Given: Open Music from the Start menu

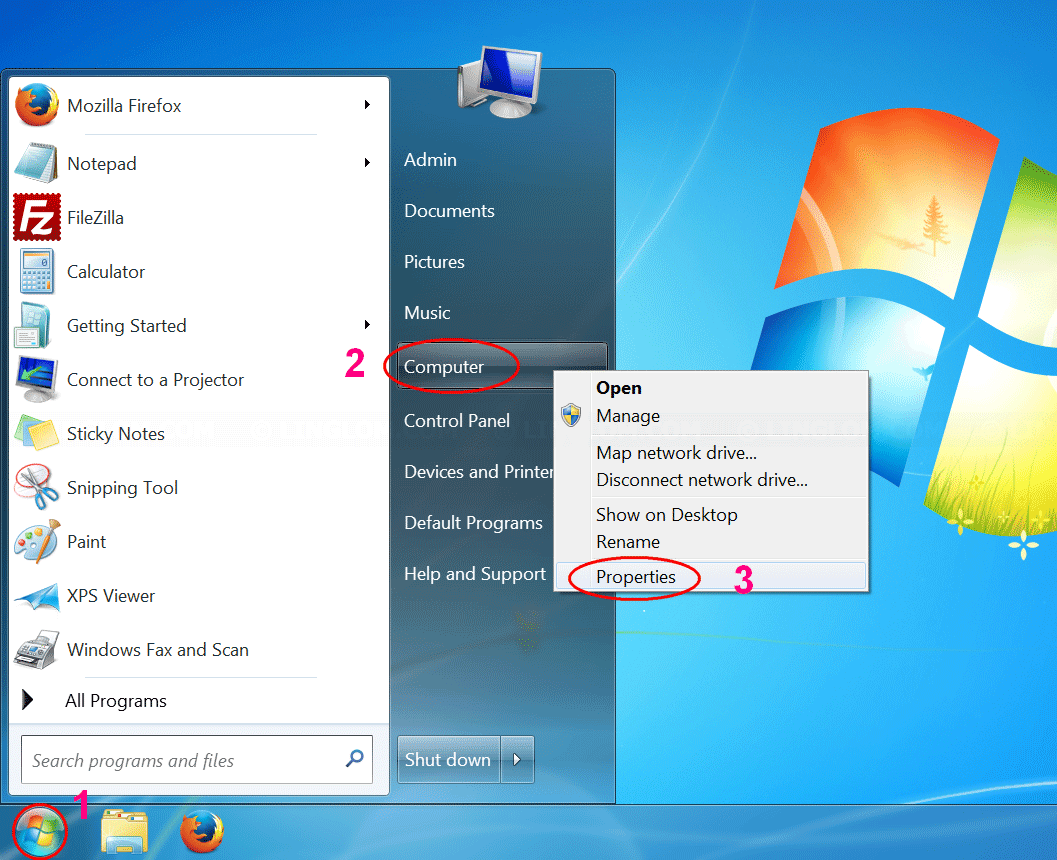Looking at the screenshot, I should pyautogui.click(x=427, y=313).
